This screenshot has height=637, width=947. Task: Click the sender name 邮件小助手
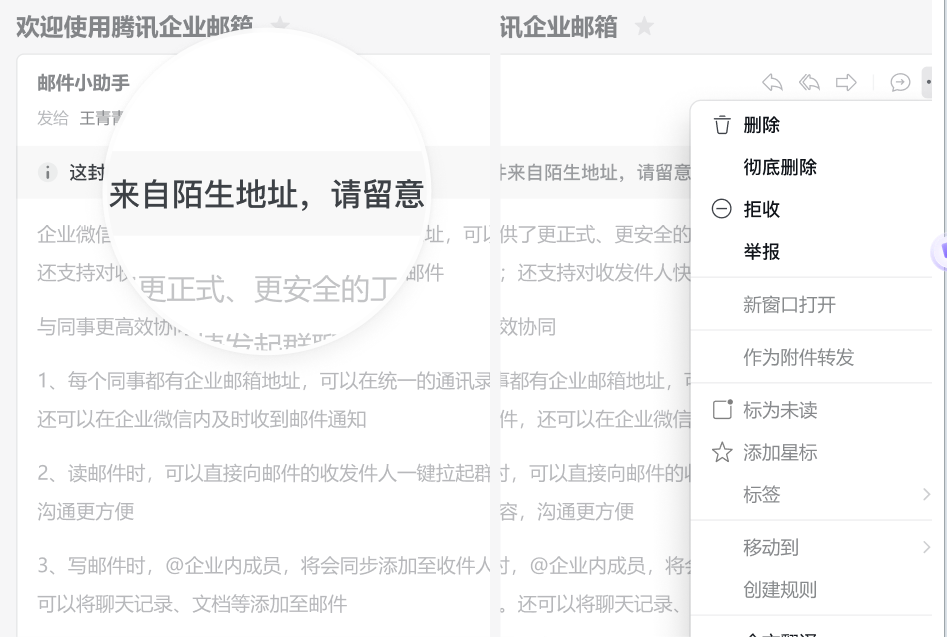point(83,83)
